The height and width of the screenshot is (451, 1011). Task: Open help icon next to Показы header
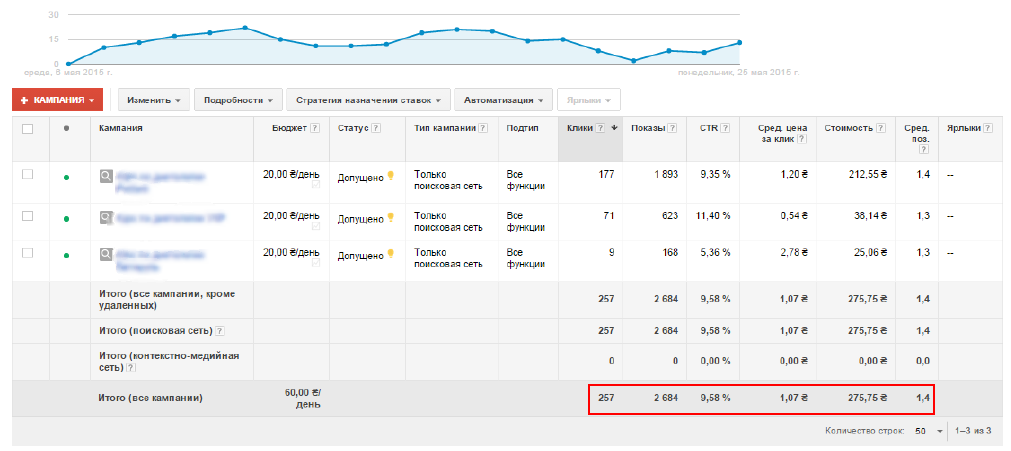(x=673, y=128)
